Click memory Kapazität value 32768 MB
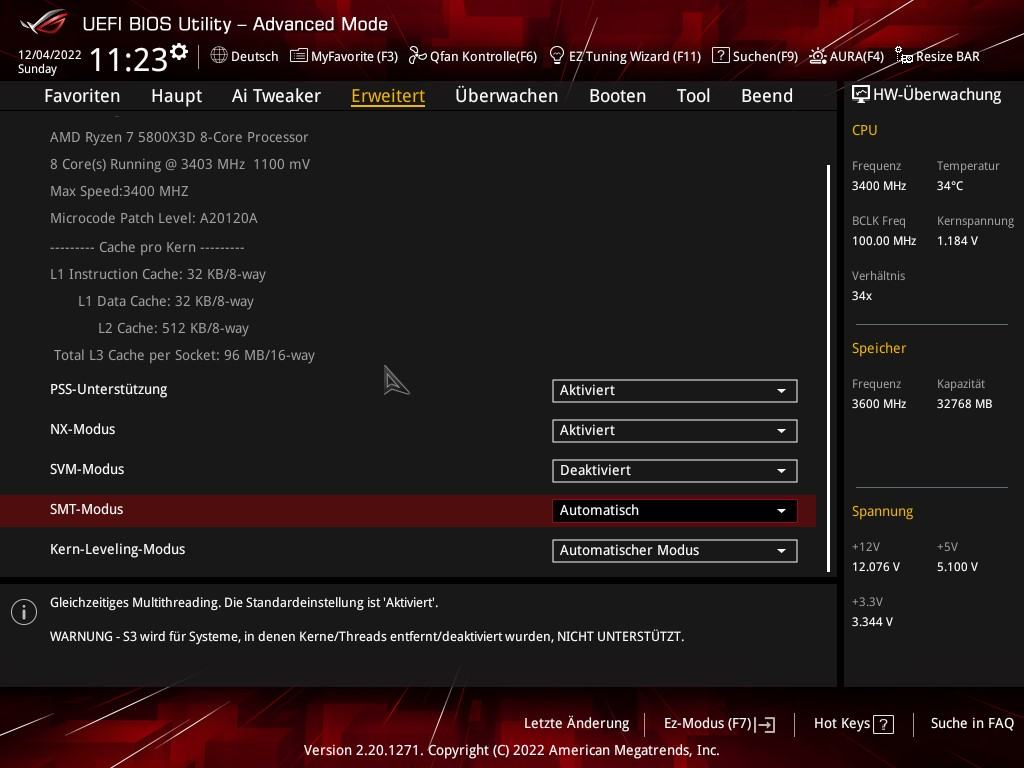 [965, 404]
